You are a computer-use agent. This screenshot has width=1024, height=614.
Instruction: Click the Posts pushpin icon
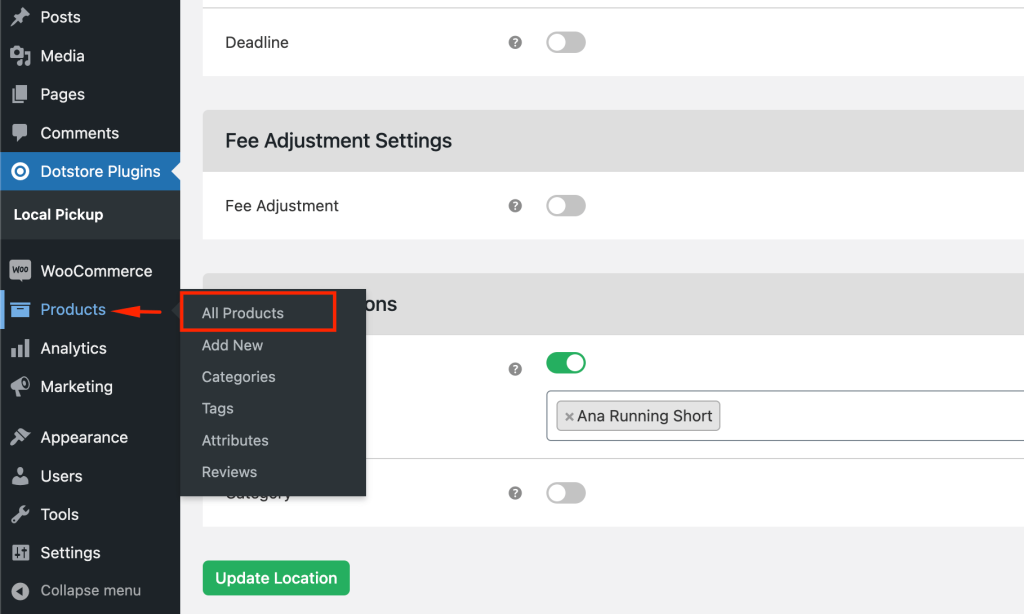[x=20, y=17]
